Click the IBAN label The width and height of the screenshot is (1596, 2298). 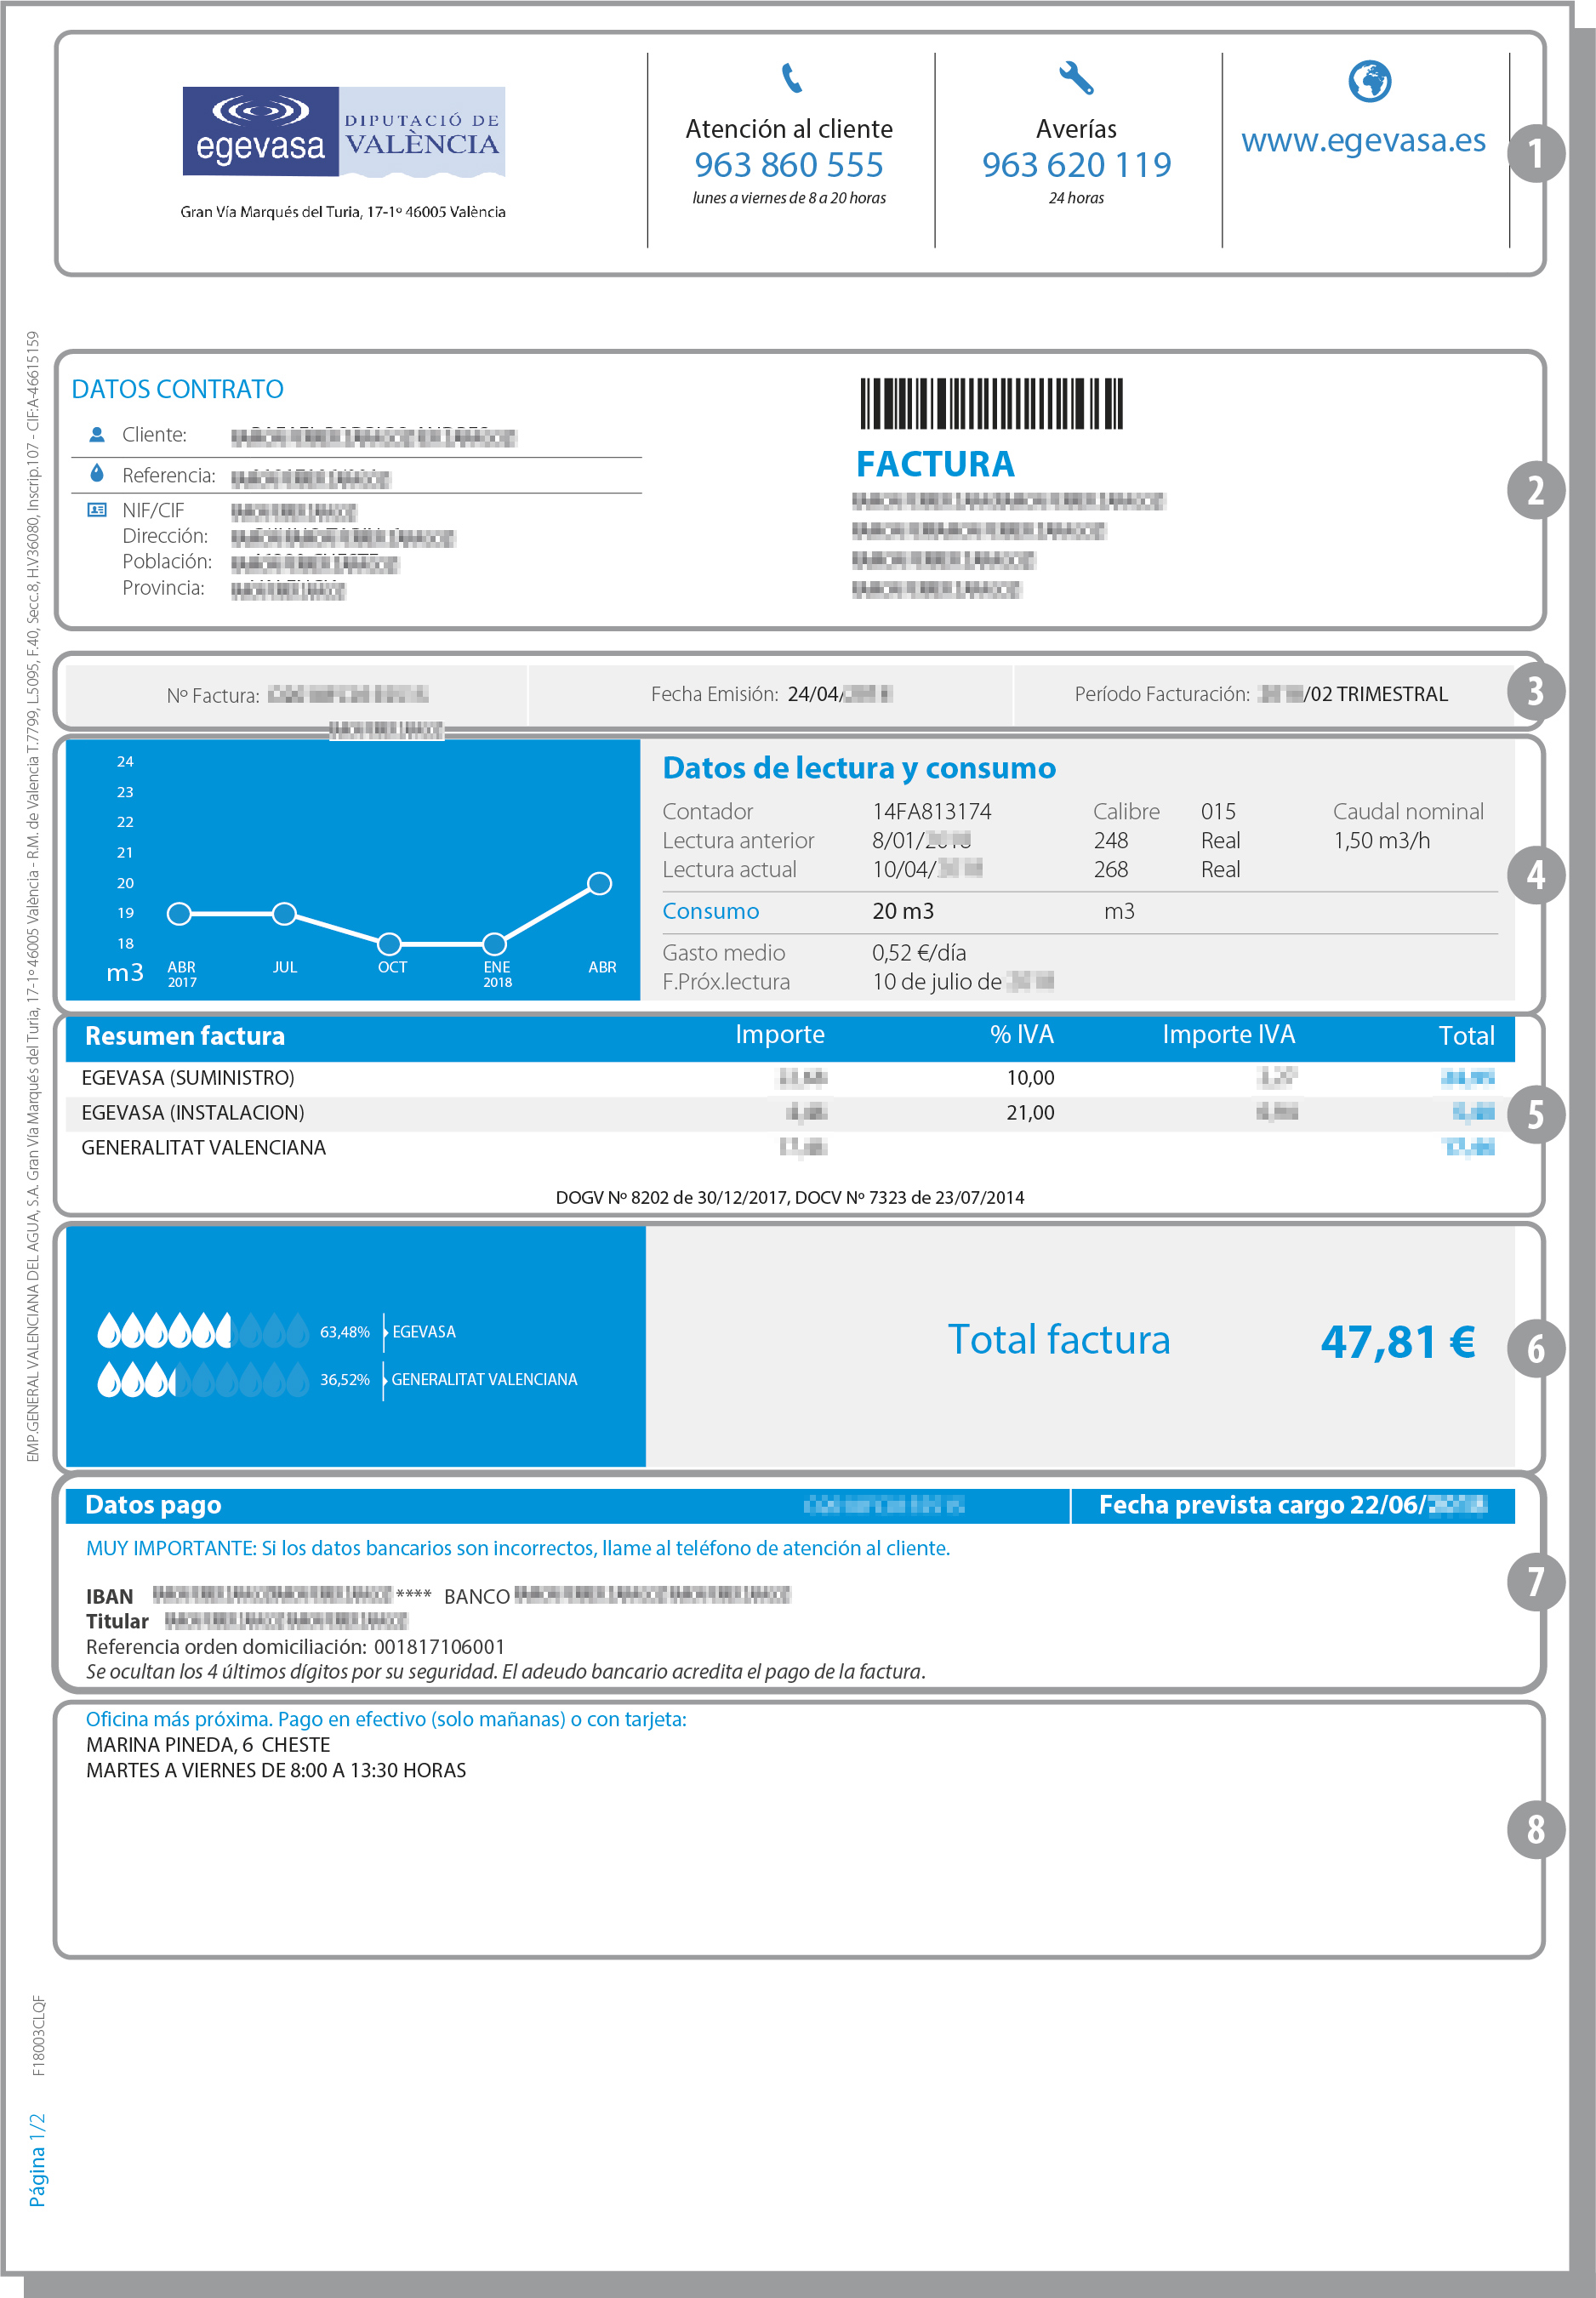click(x=109, y=1596)
